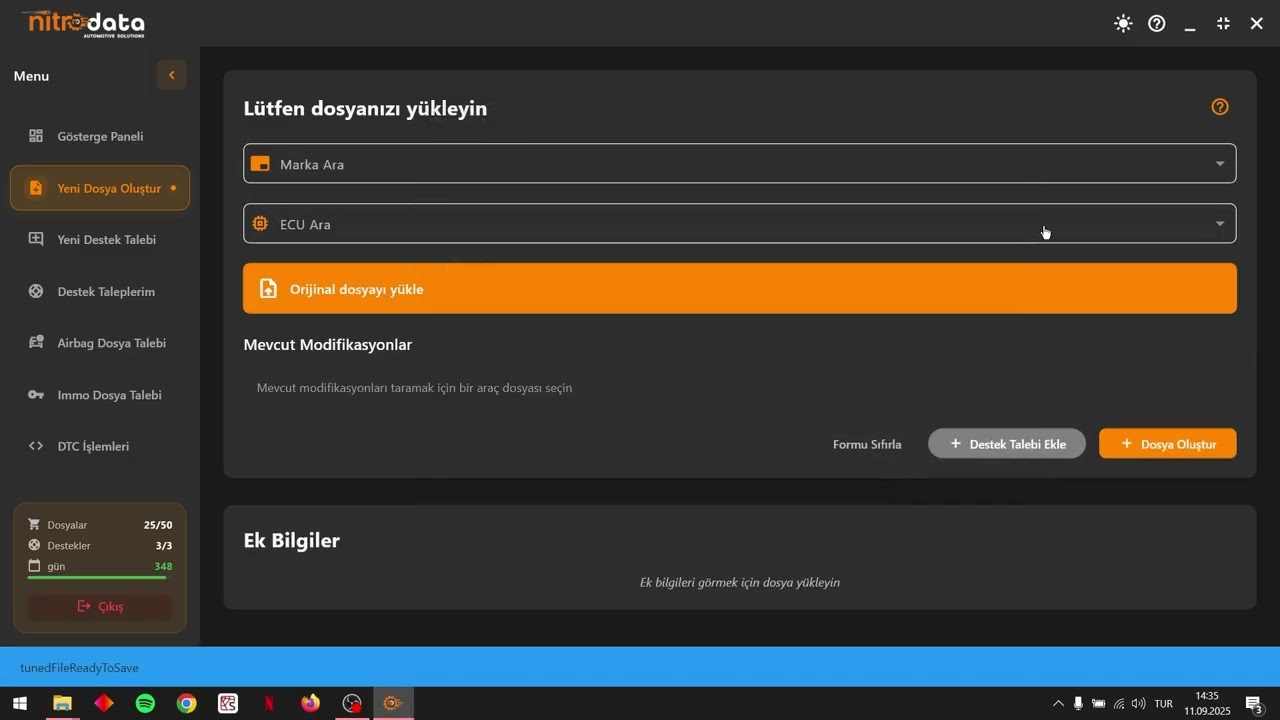Click the tunedFileReadyToSave notification bar
Viewport: 1280px width, 720px height.
pos(640,667)
